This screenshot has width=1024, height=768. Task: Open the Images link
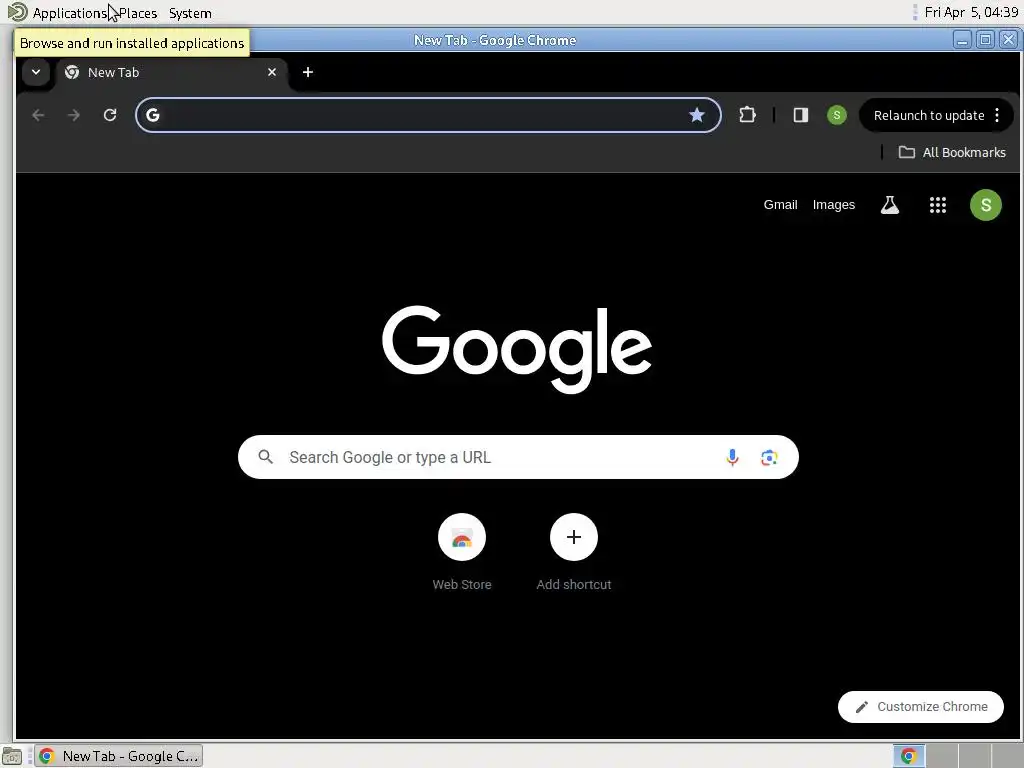[x=833, y=204]
